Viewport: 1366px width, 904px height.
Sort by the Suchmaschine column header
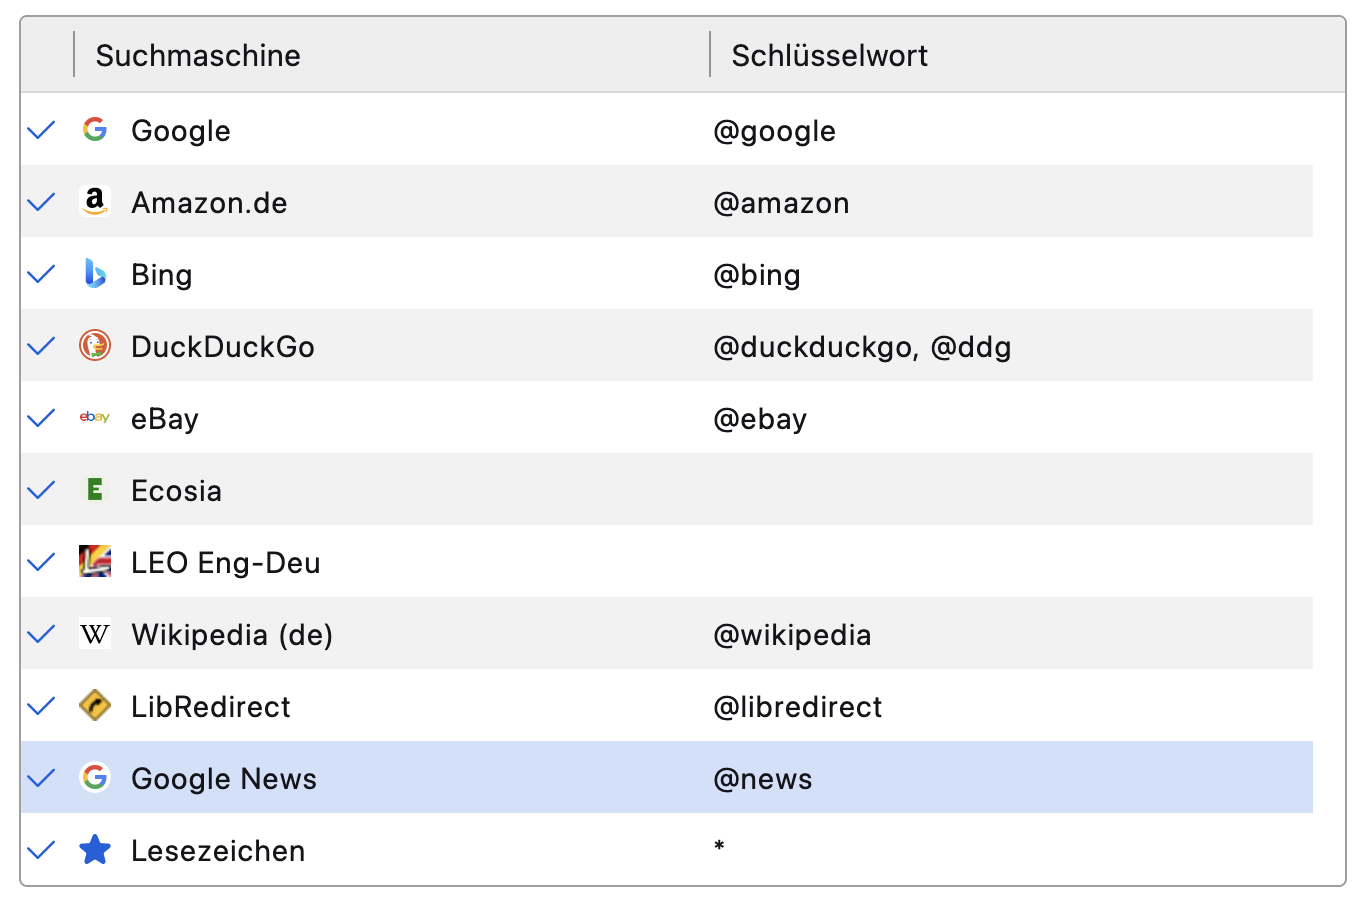click(198, 55)
